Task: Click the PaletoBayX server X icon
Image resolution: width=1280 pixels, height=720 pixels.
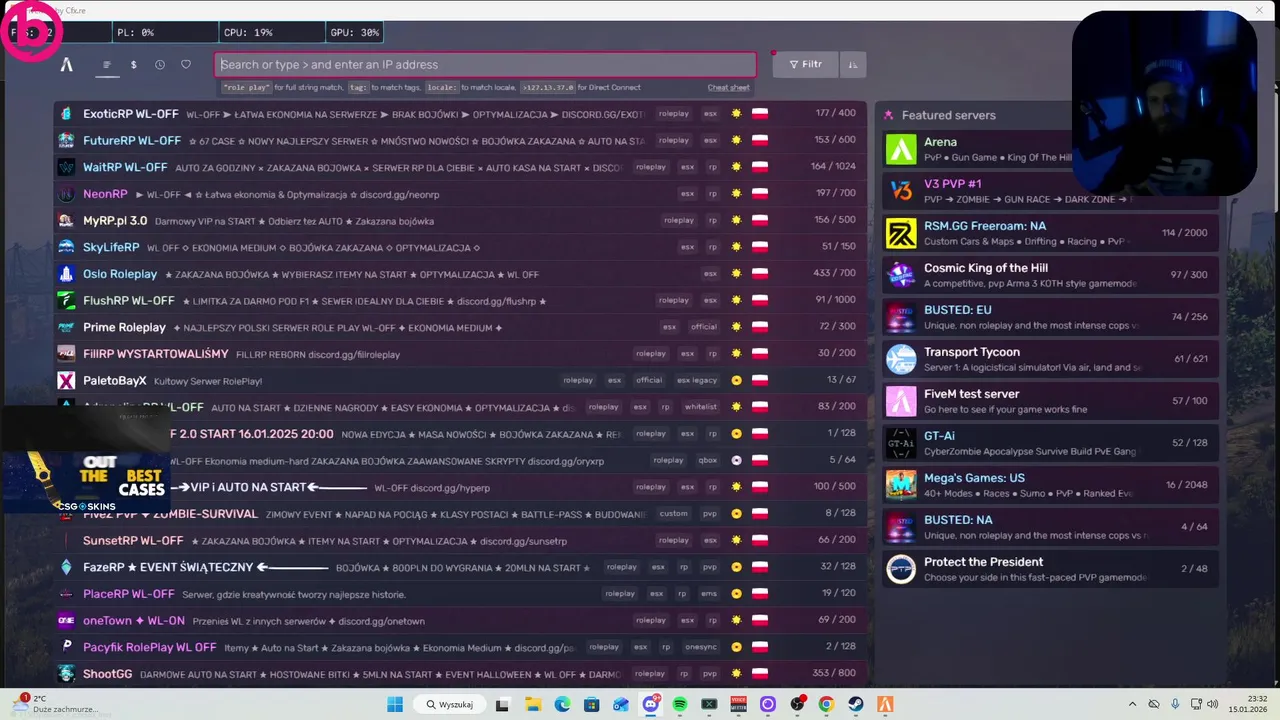Action: tap(66, 381)
